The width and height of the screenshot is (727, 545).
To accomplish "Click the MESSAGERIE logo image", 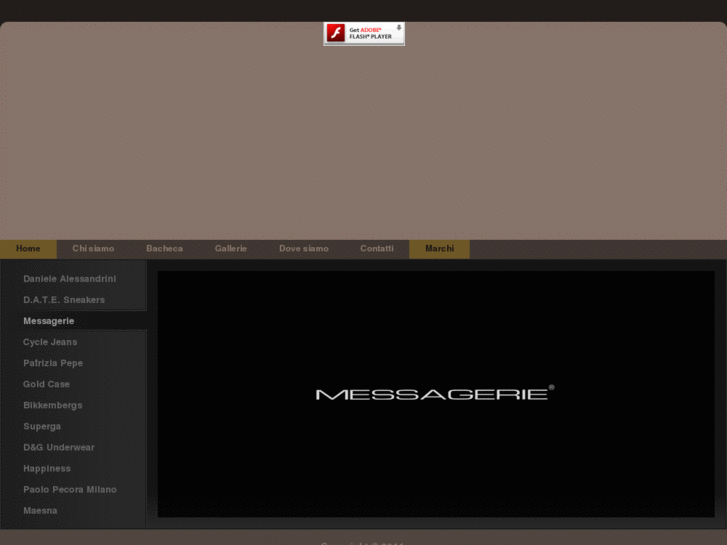I will 435,394.
